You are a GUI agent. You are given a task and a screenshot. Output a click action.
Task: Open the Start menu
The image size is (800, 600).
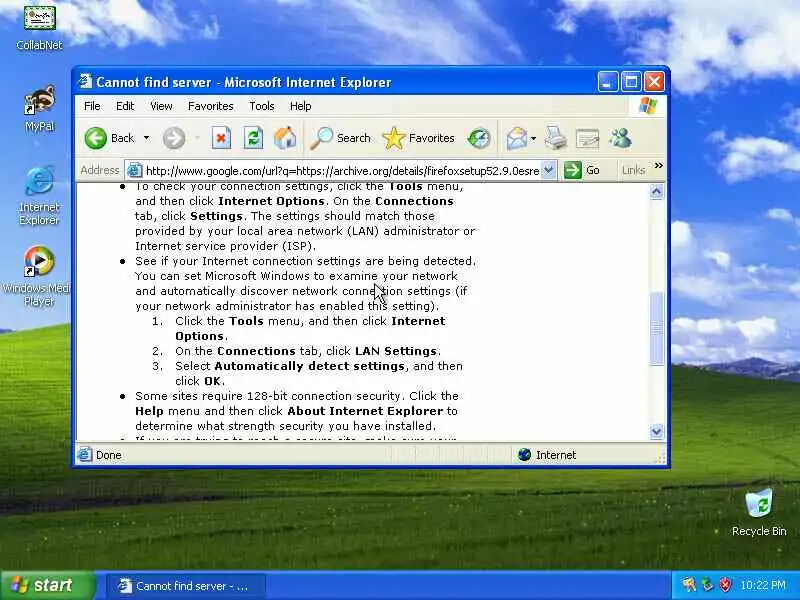[x=47, y=585]
